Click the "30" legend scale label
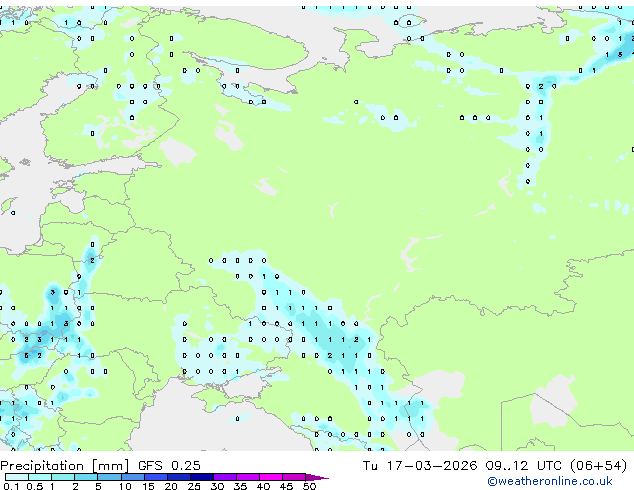Screen dimensions: 634x490 point(217,486)
